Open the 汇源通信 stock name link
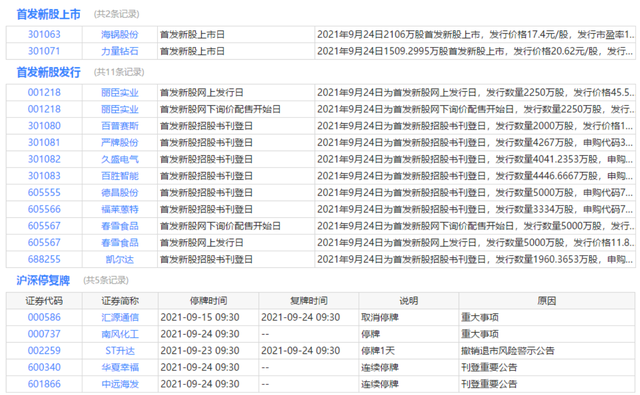This screenshot has height=395, width=640. tap(120, 317)
